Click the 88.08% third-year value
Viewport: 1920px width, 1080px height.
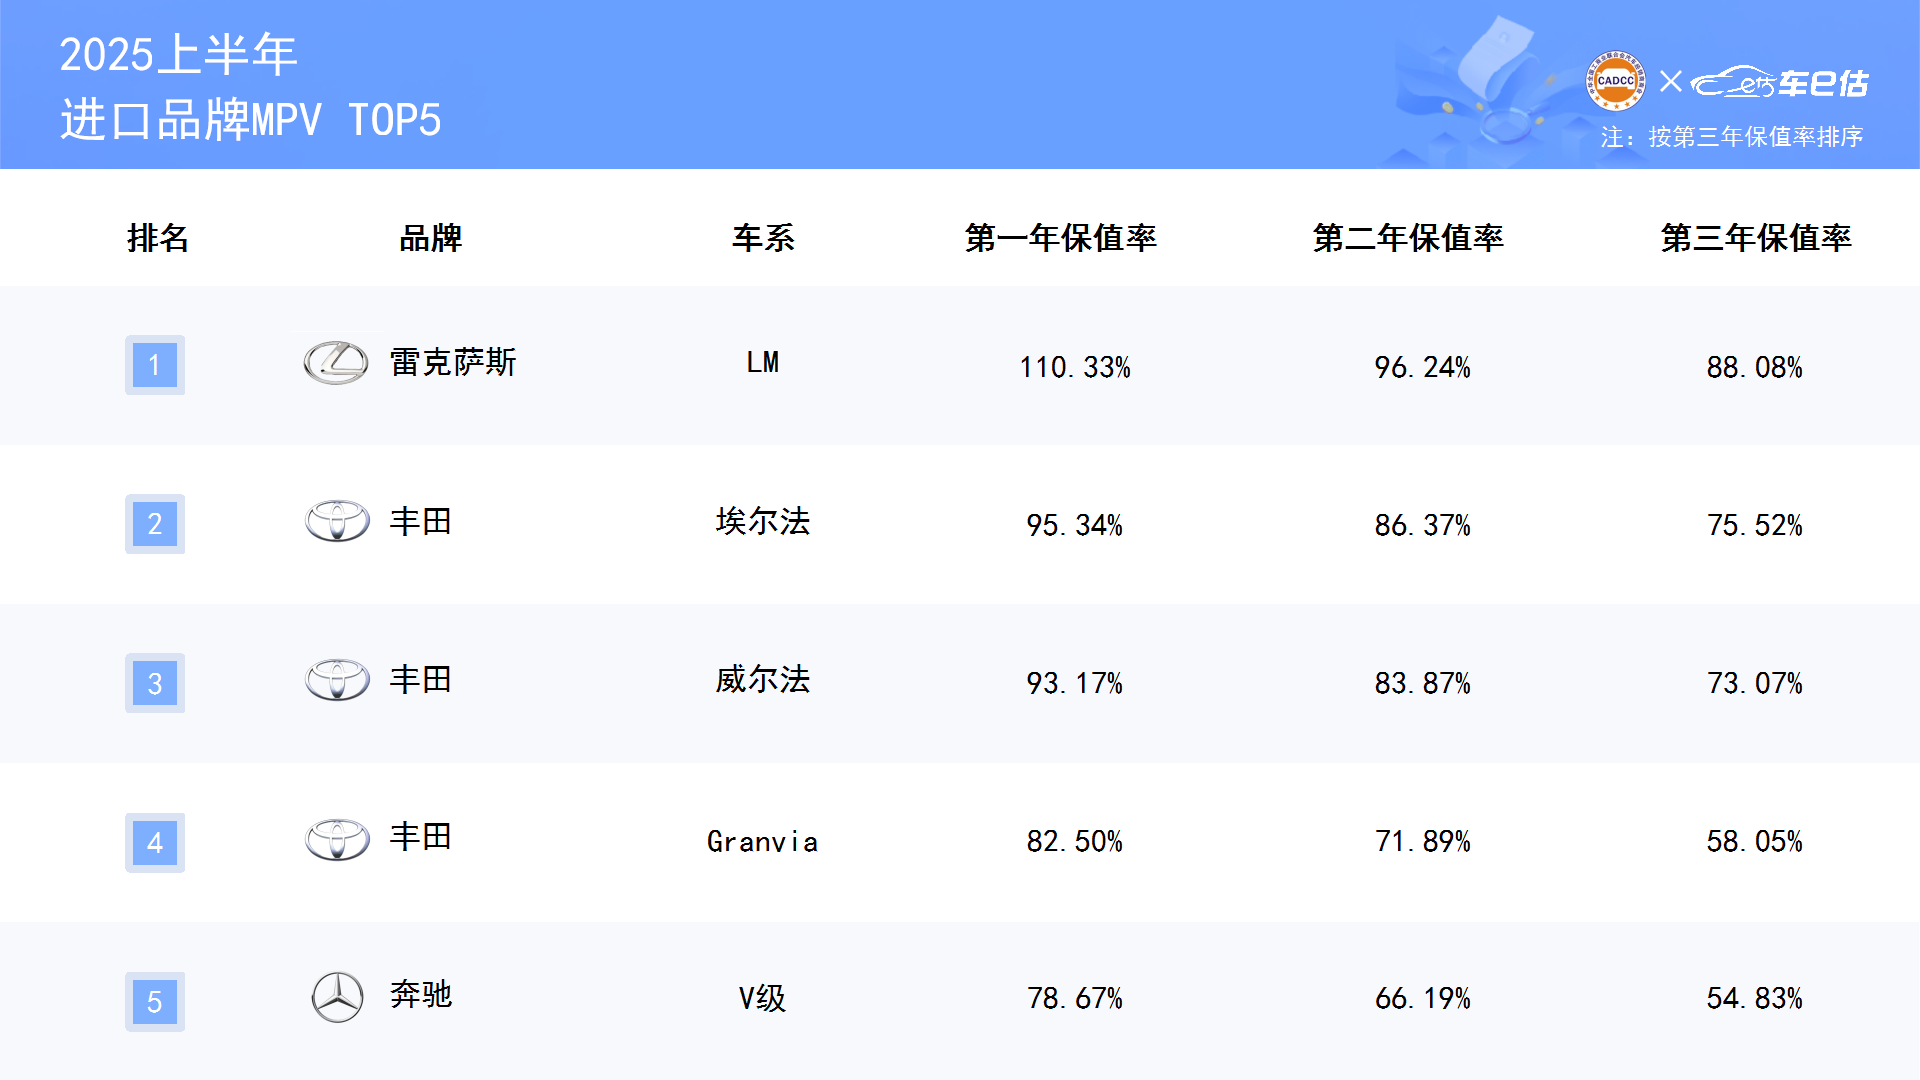1755,367
